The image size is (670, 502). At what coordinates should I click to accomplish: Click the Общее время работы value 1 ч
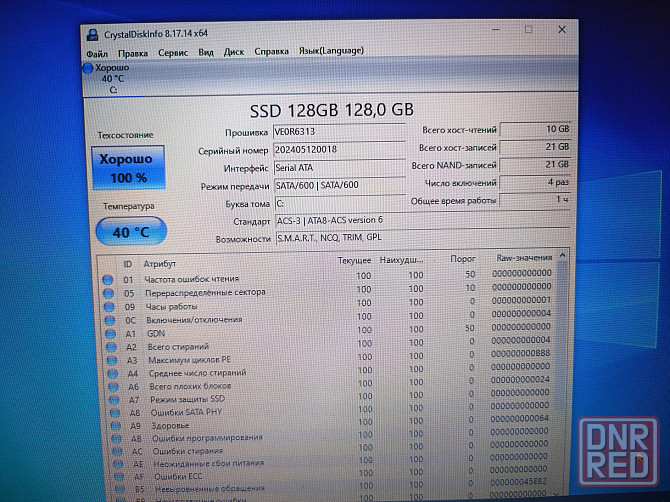535,200
